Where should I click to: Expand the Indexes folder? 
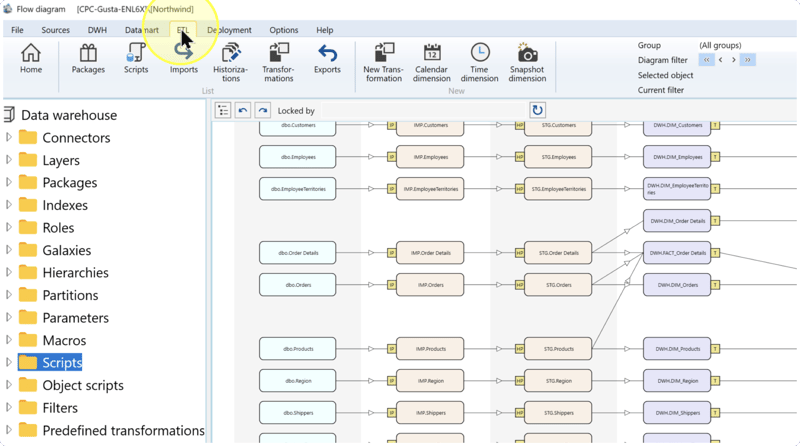click(9, 205)
